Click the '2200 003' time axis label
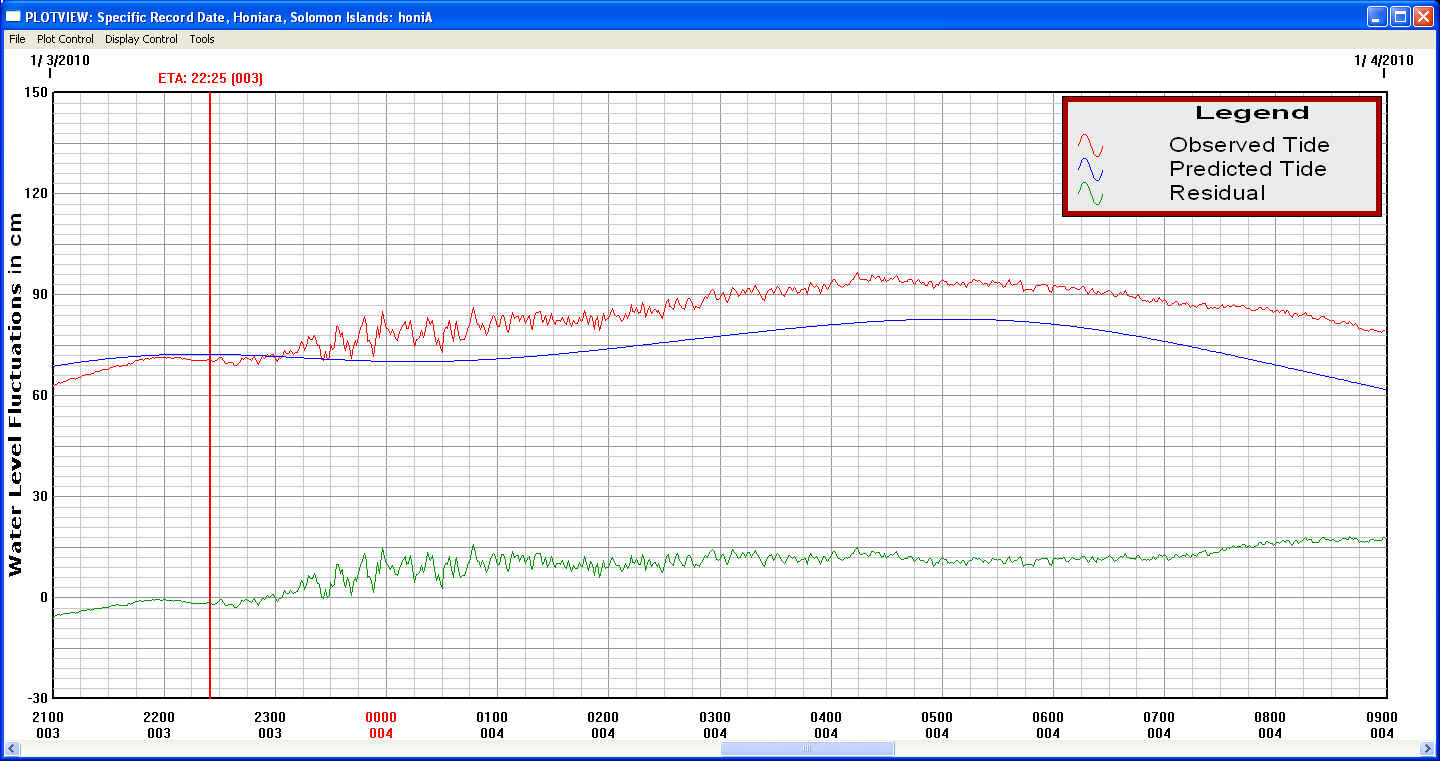 [159, 725]
